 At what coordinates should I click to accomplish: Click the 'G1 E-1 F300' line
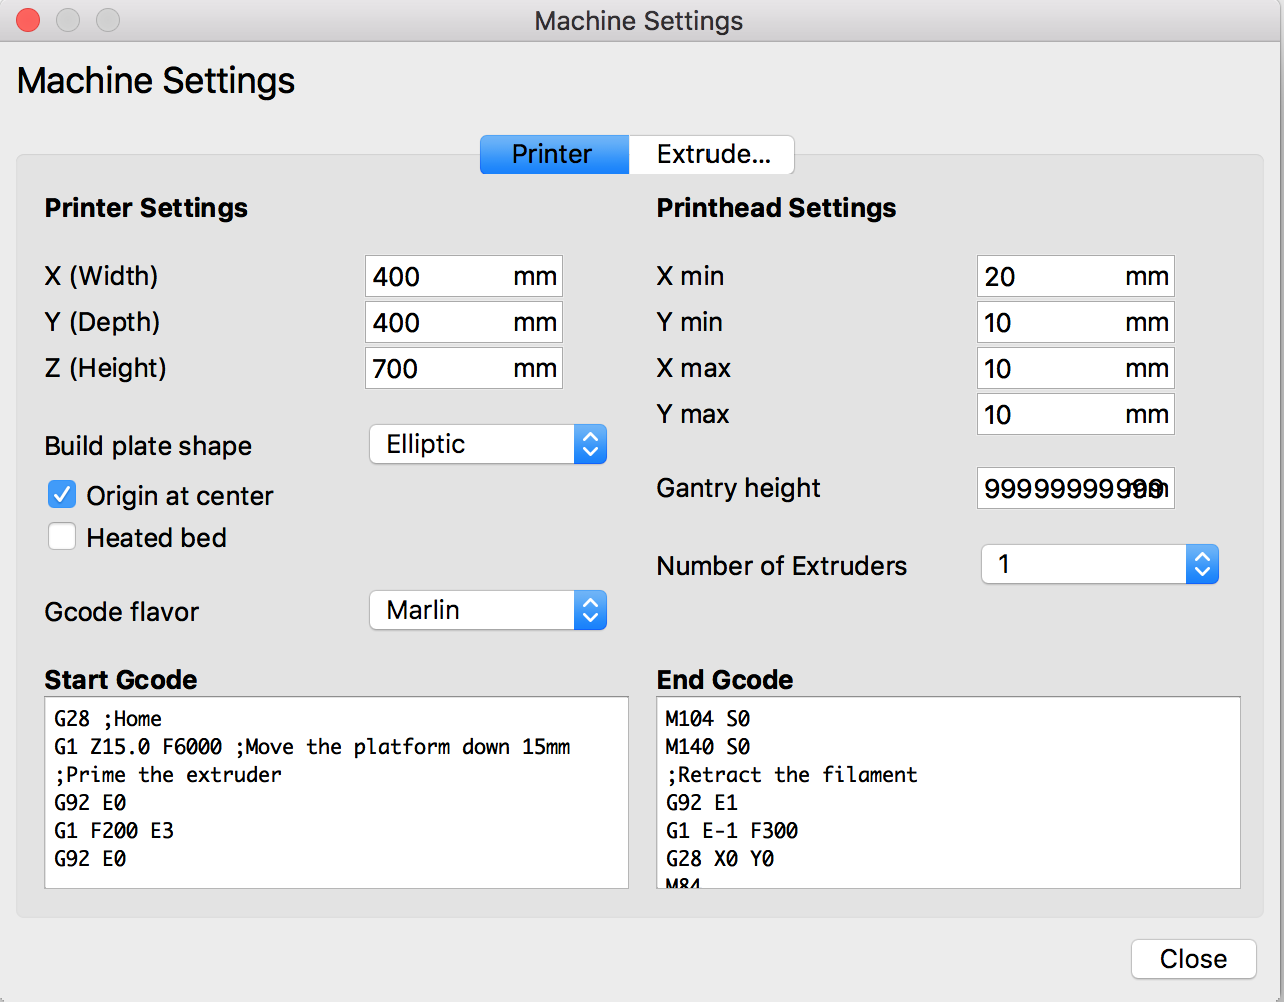[732, 830]
